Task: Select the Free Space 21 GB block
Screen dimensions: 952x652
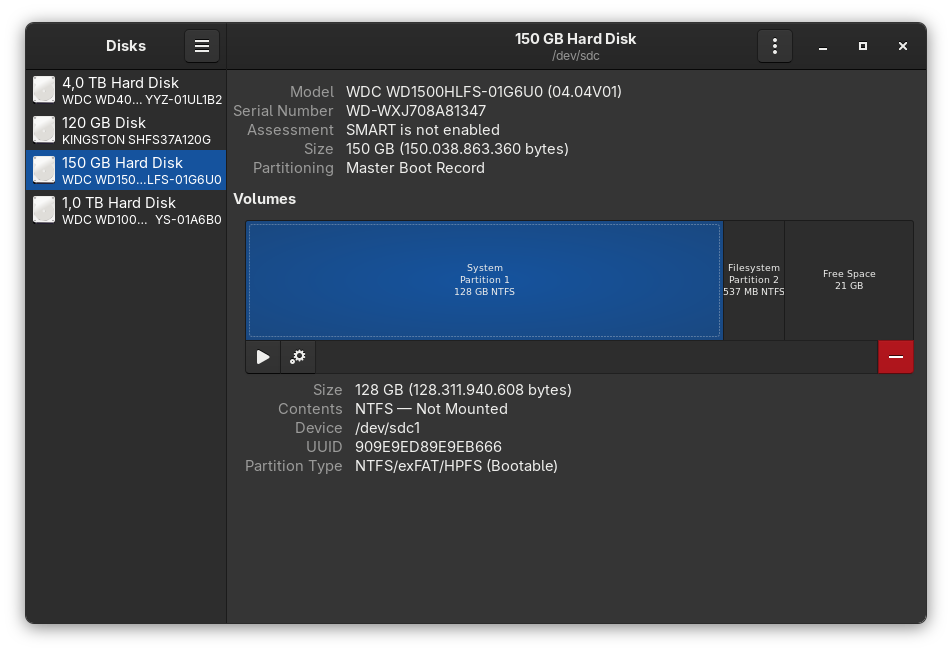Action: (849, 280)
